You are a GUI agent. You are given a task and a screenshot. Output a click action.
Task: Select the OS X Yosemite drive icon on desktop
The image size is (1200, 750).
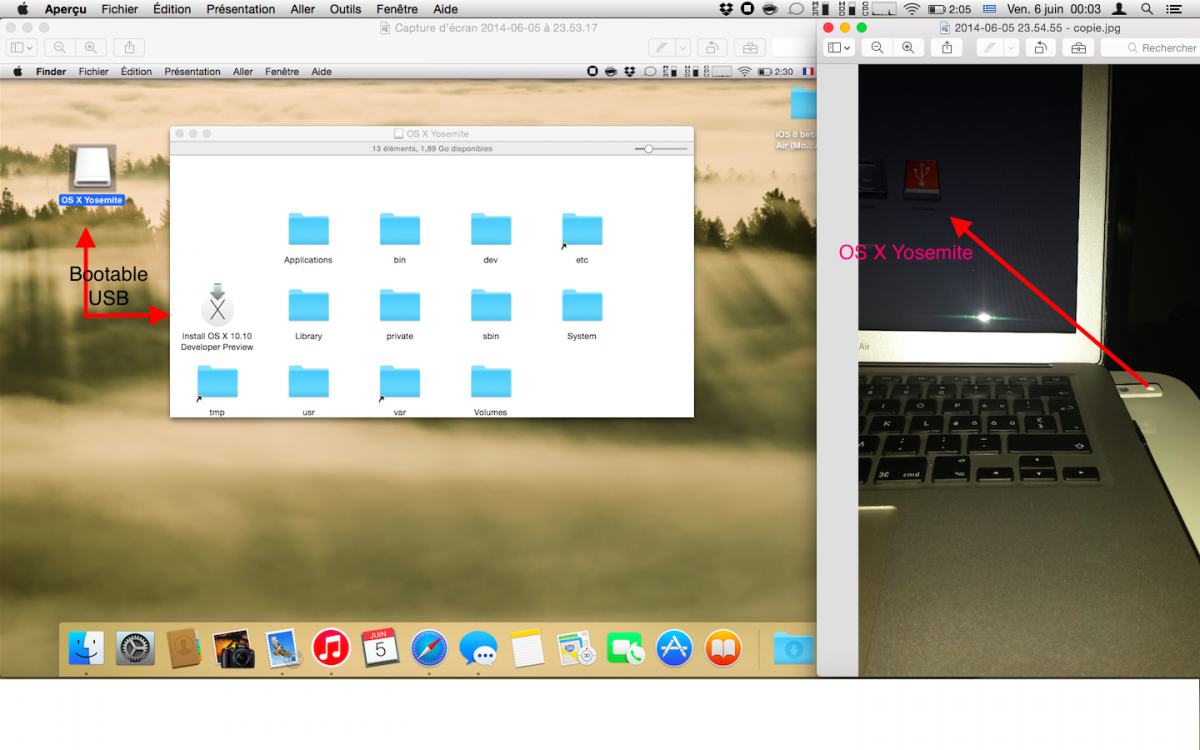tap(92, 167)
